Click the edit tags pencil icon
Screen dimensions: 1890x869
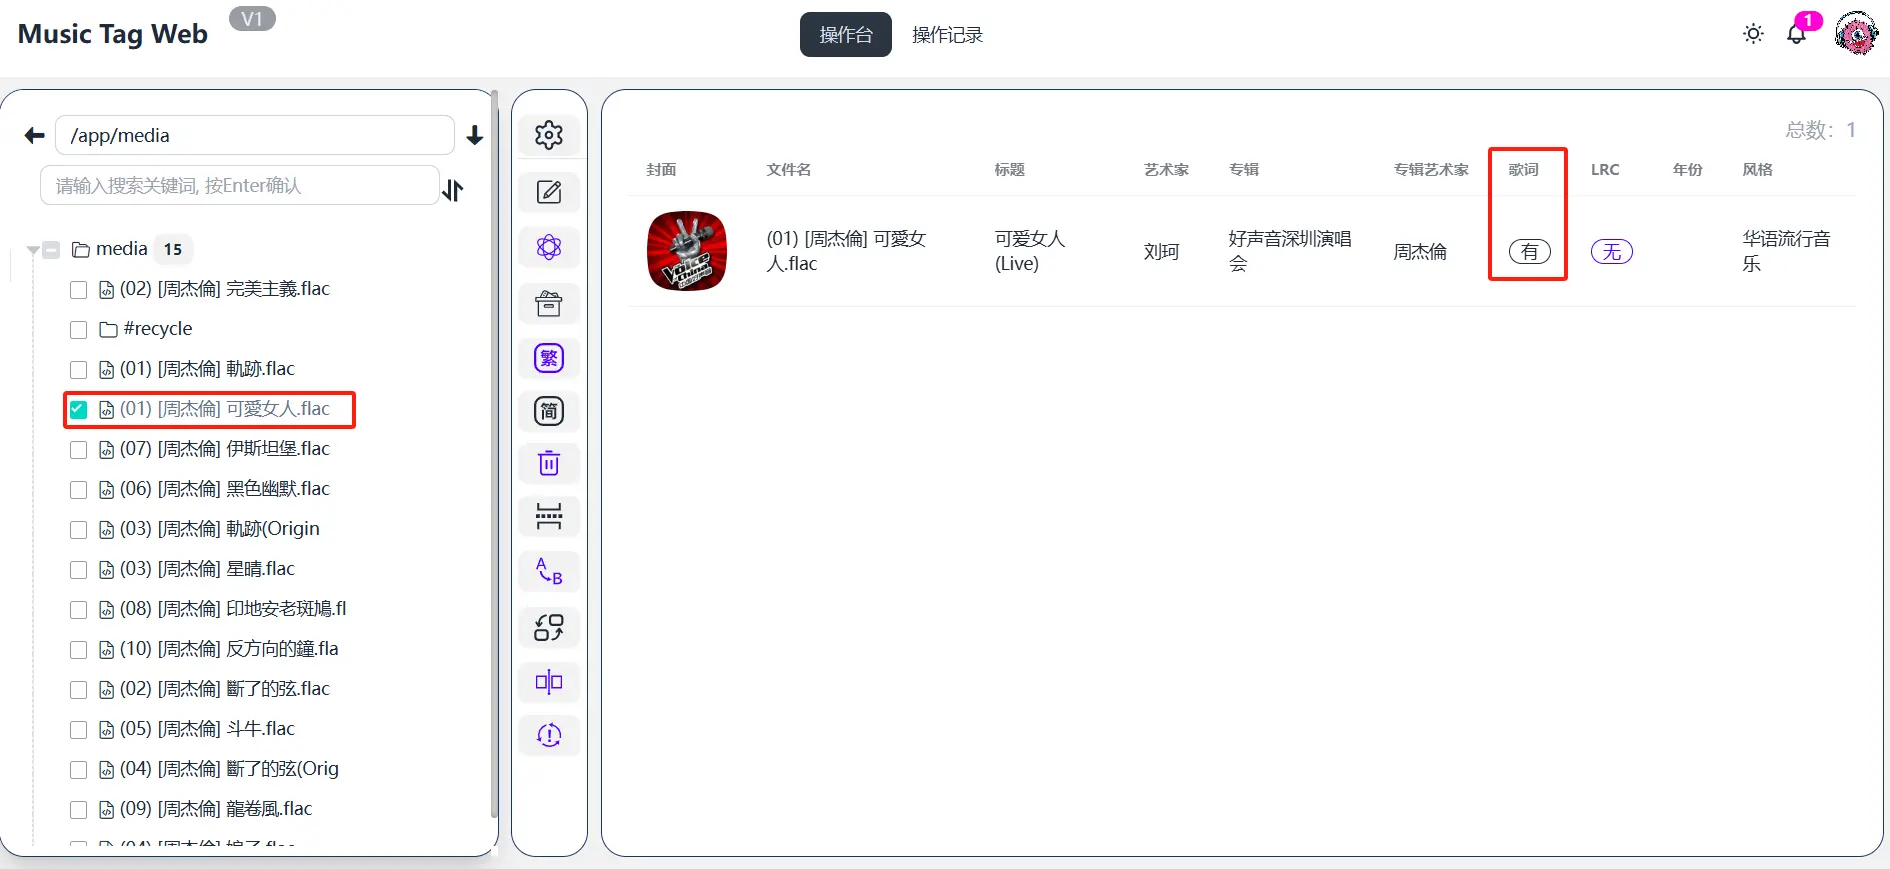(549, 192)
